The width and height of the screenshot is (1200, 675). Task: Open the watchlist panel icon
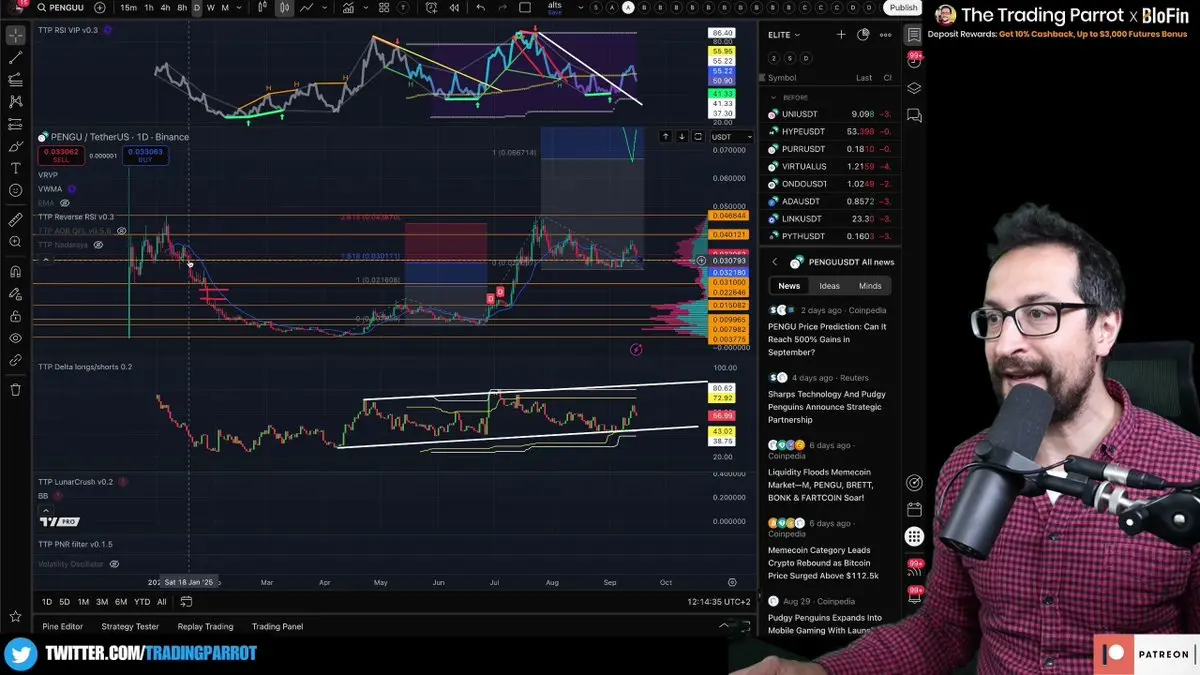pos(914,35)
